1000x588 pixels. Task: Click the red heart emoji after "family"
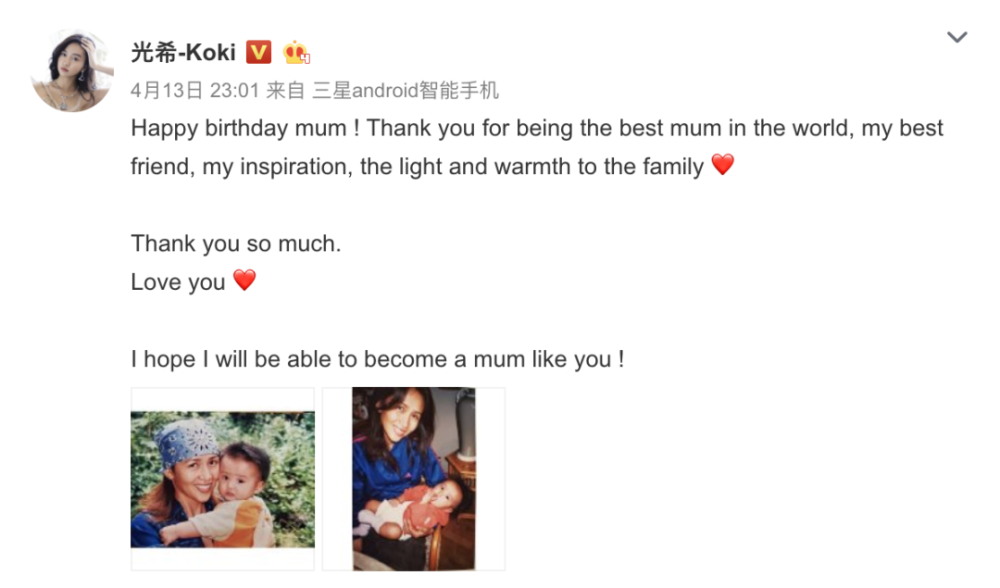point(723,165)
